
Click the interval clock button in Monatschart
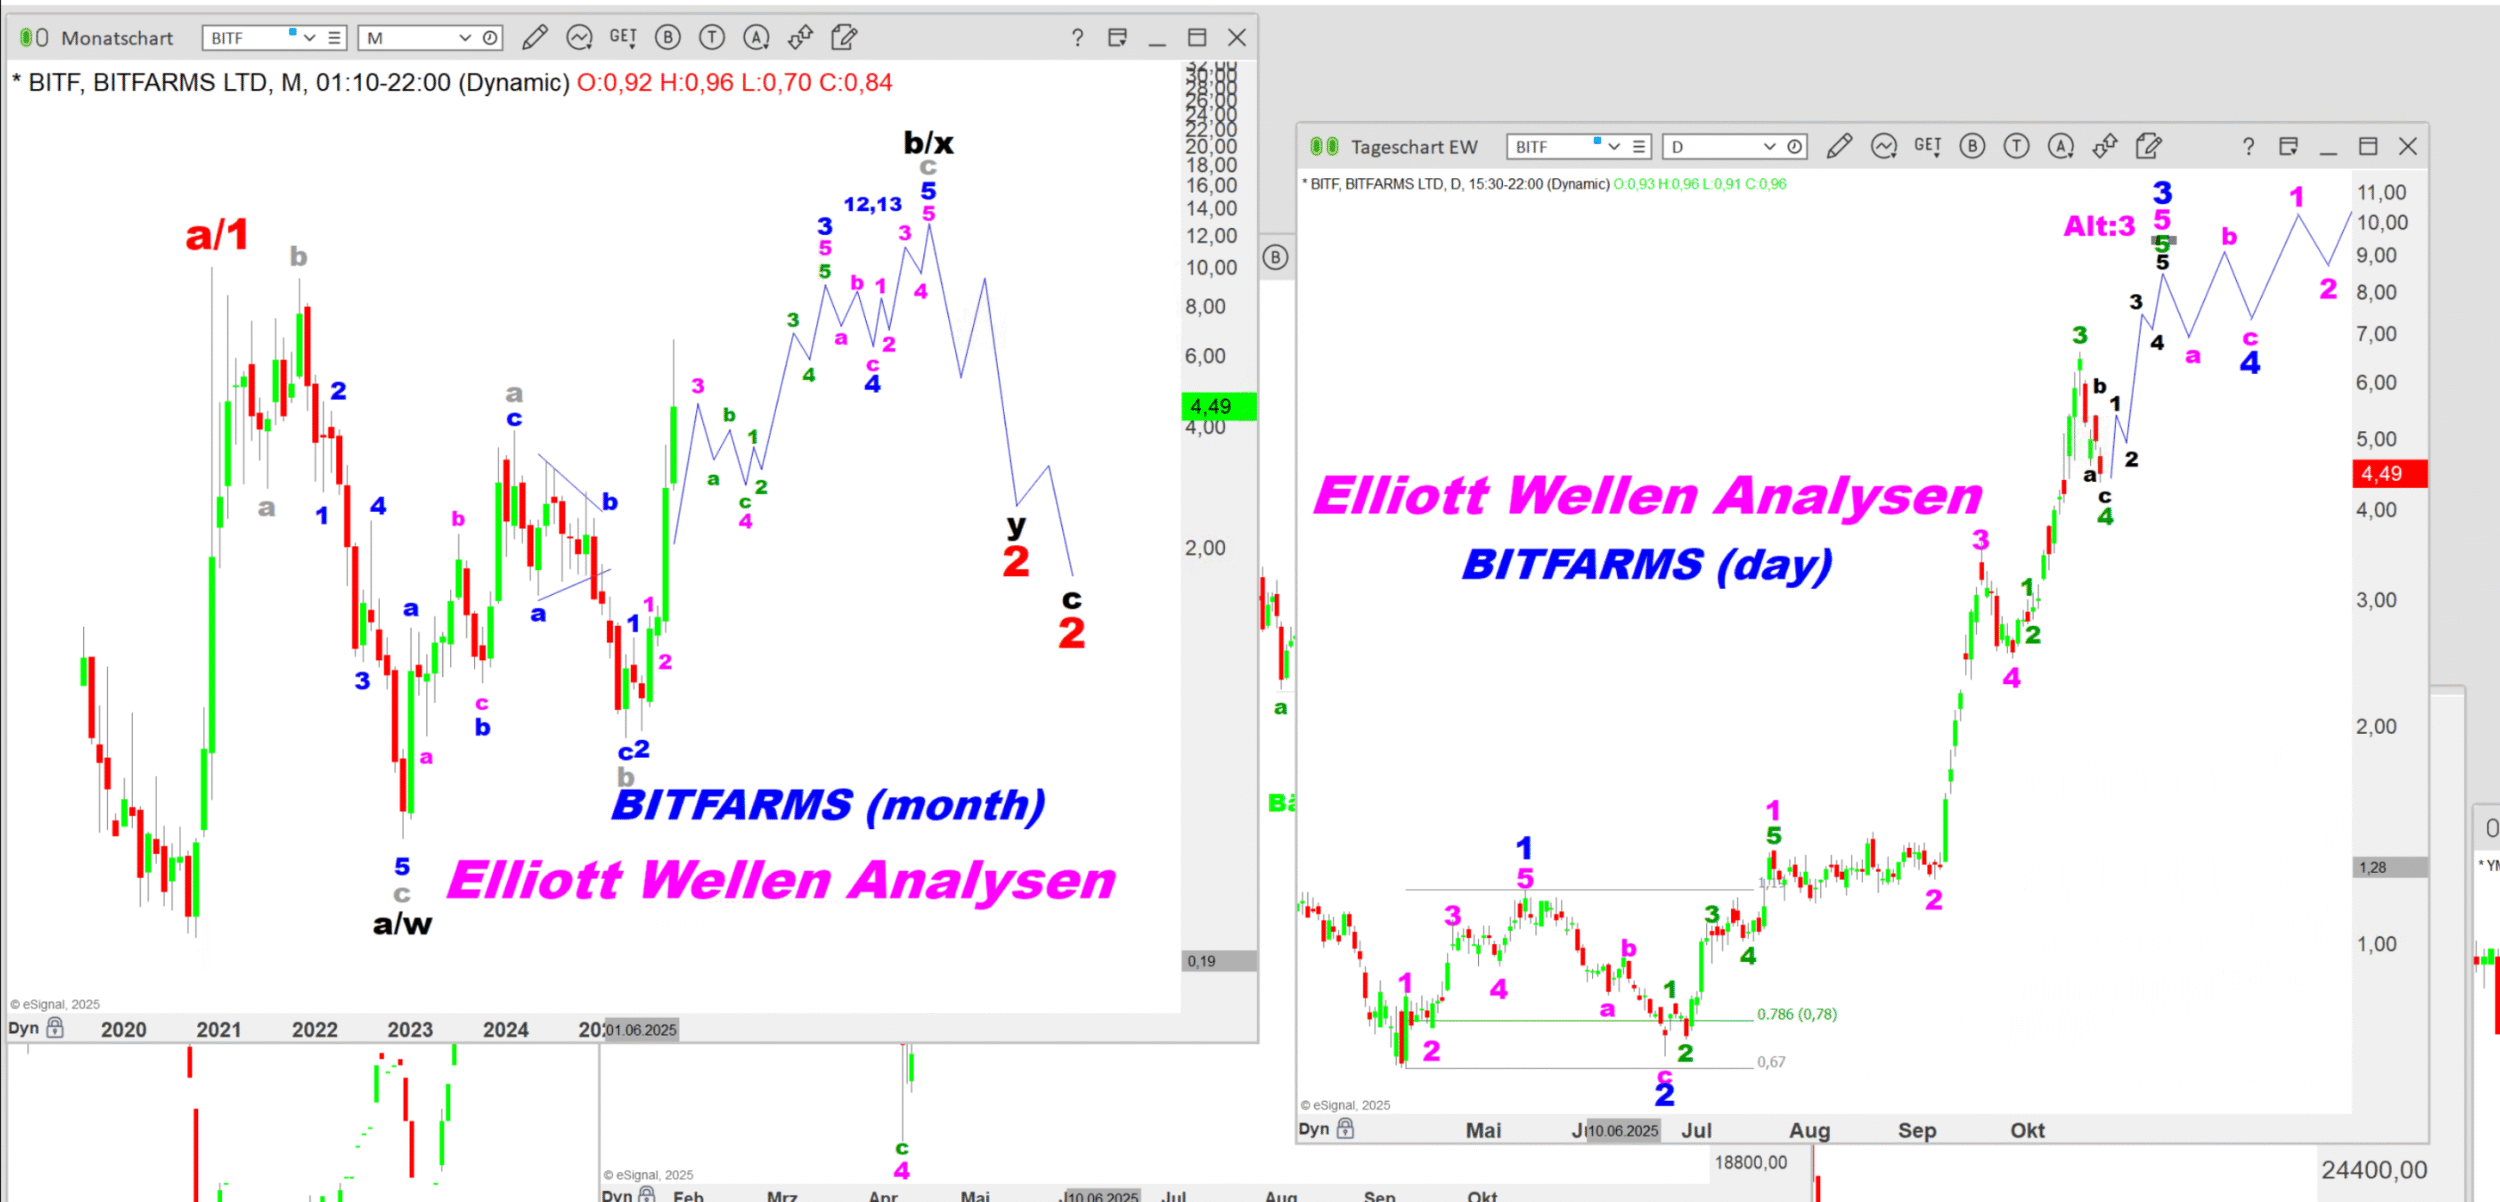coord(490,38)
